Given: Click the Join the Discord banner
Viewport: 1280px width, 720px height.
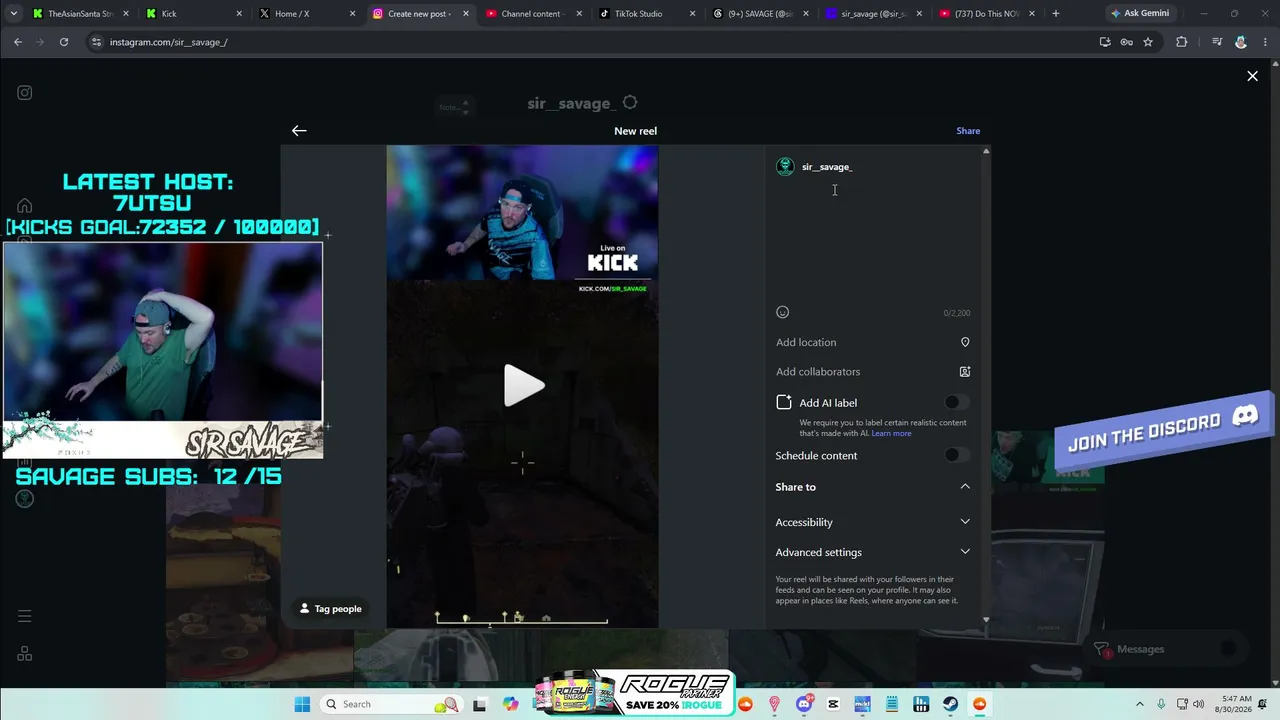Looking at the screenshot, I should [x=1165, y=430].
